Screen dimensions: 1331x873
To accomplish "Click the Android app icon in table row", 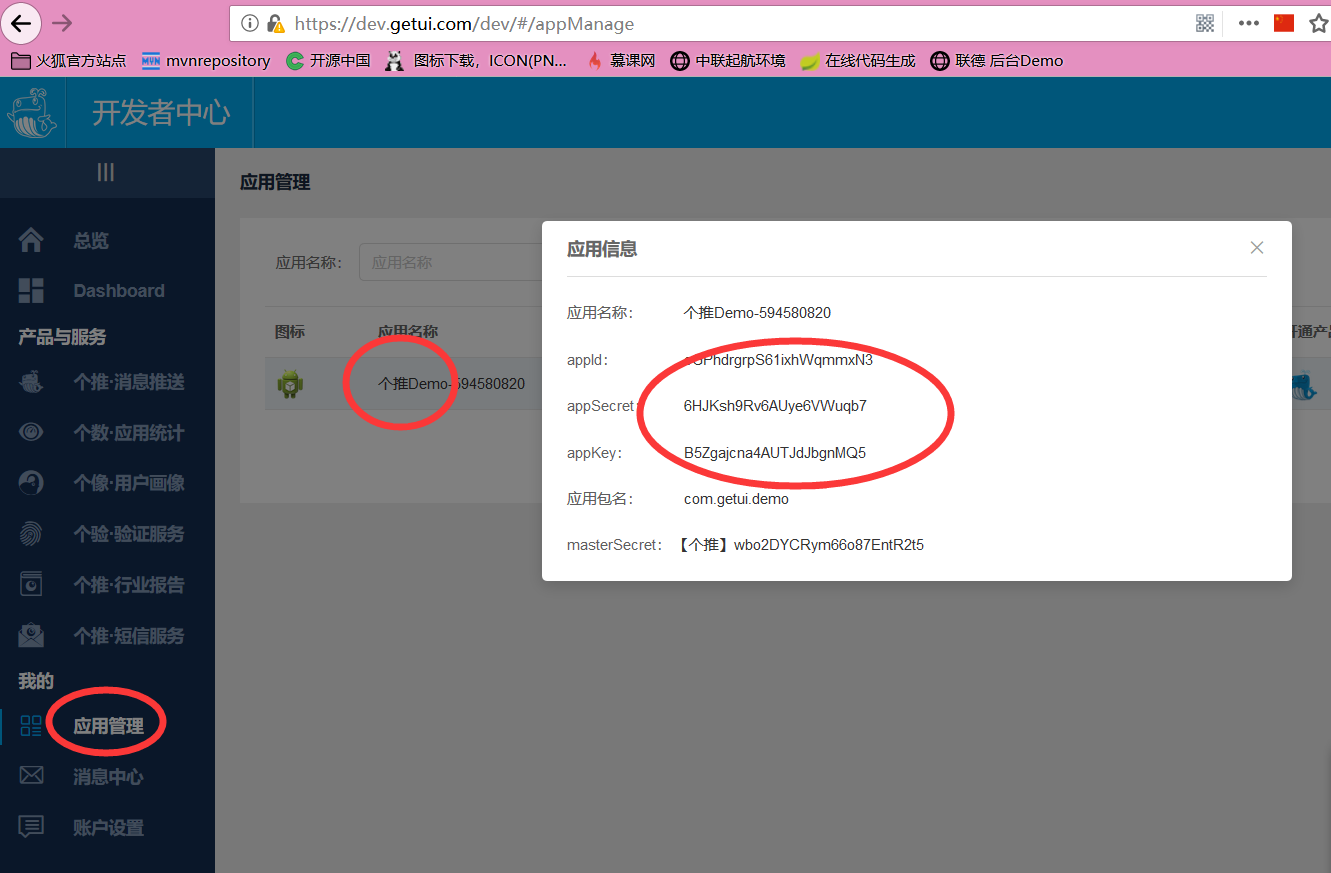I will tap(290, 383).
